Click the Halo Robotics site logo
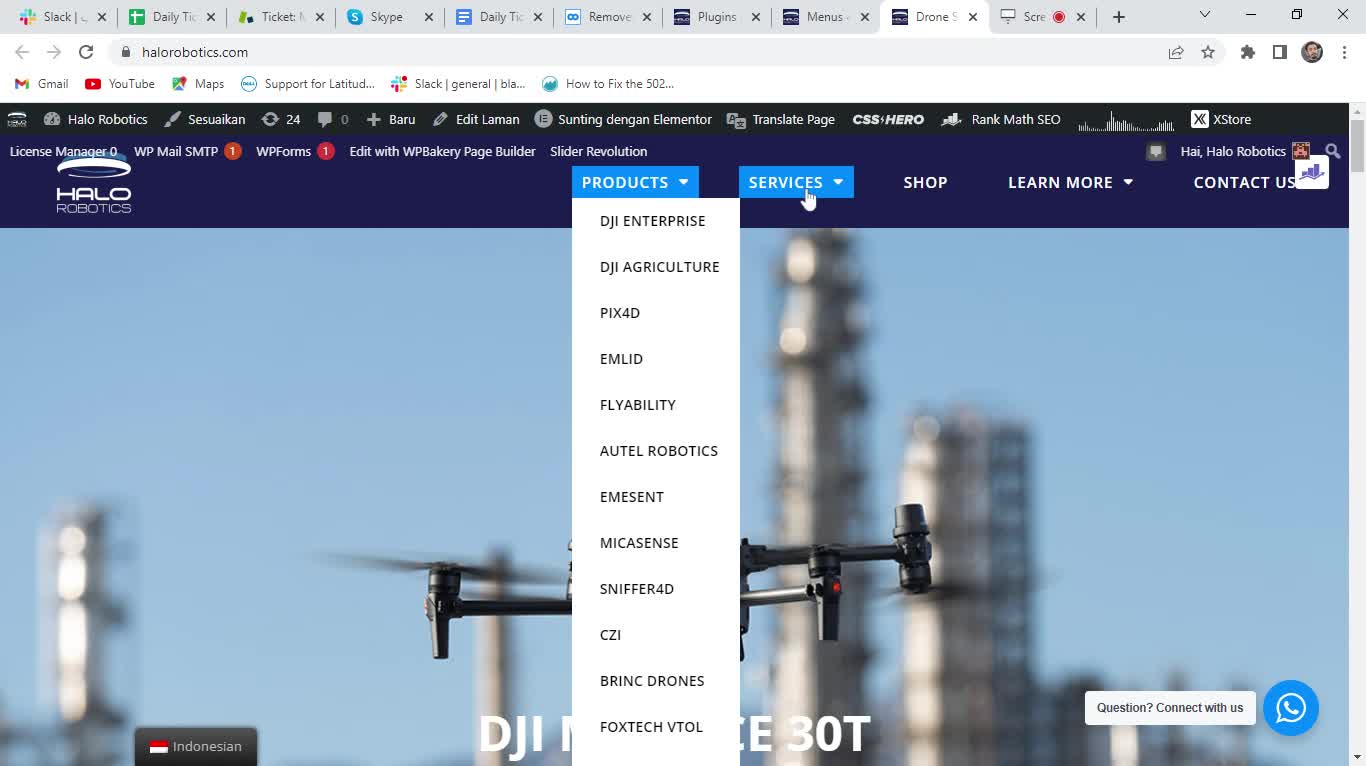 click(93, 187)
